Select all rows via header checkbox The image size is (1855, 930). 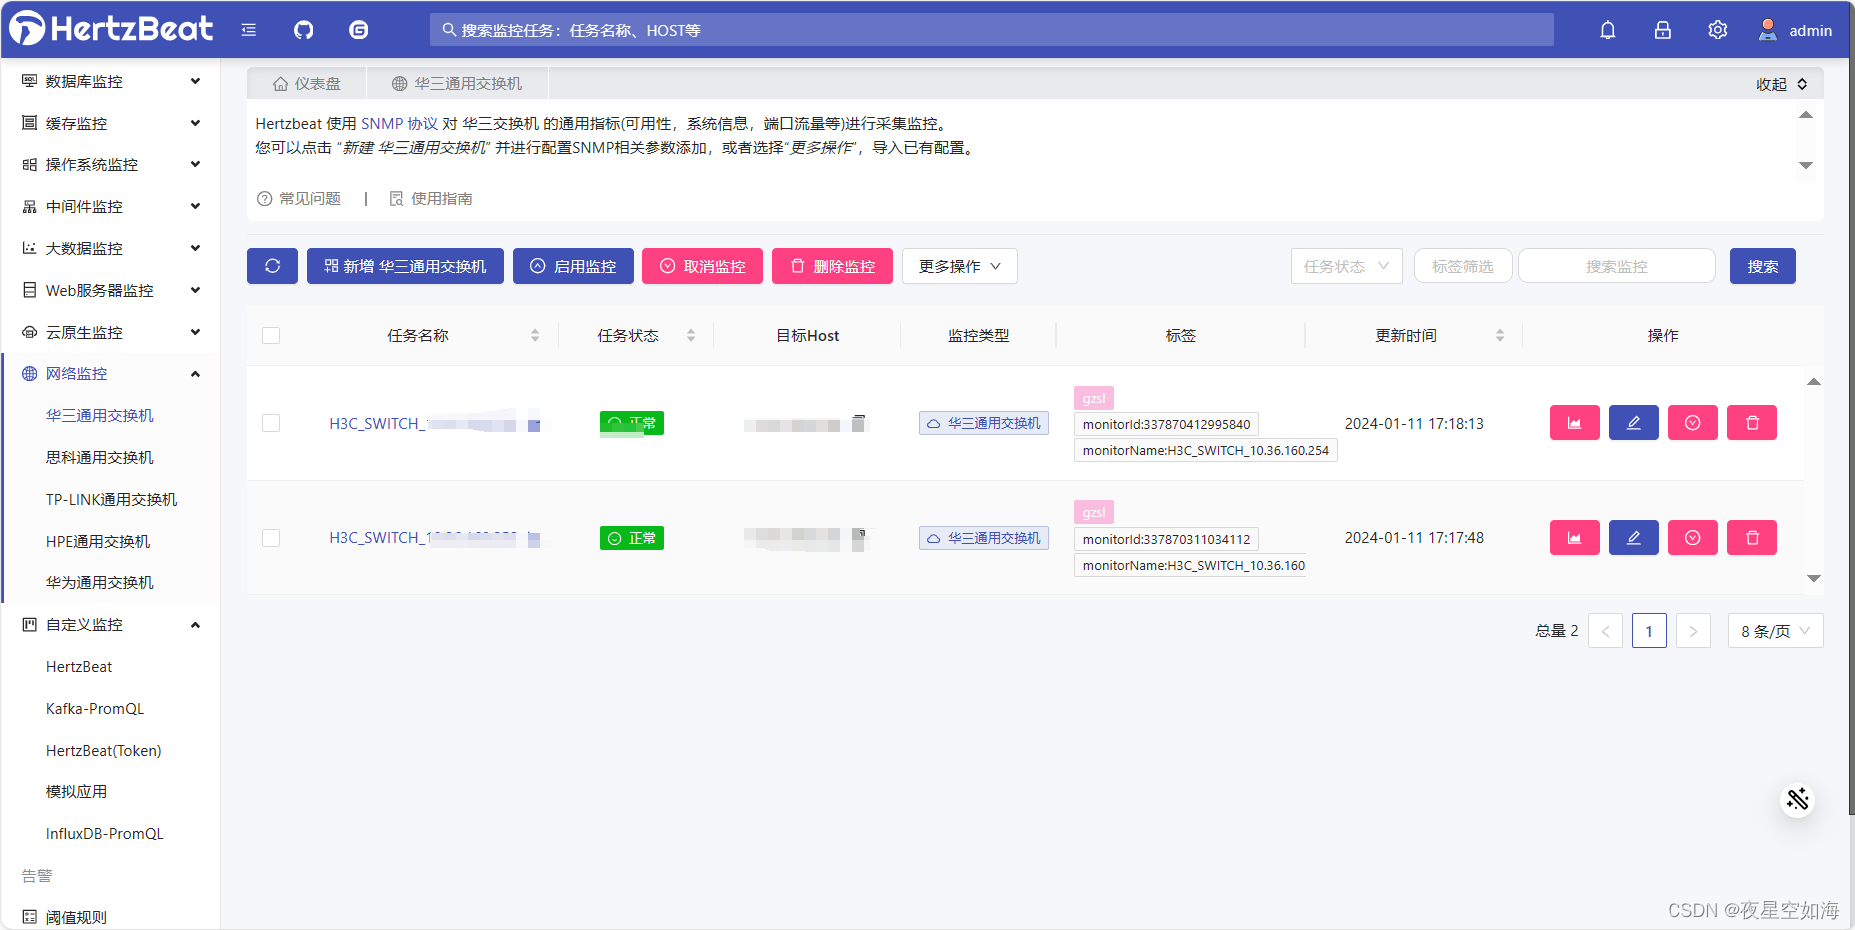point(271,336)
